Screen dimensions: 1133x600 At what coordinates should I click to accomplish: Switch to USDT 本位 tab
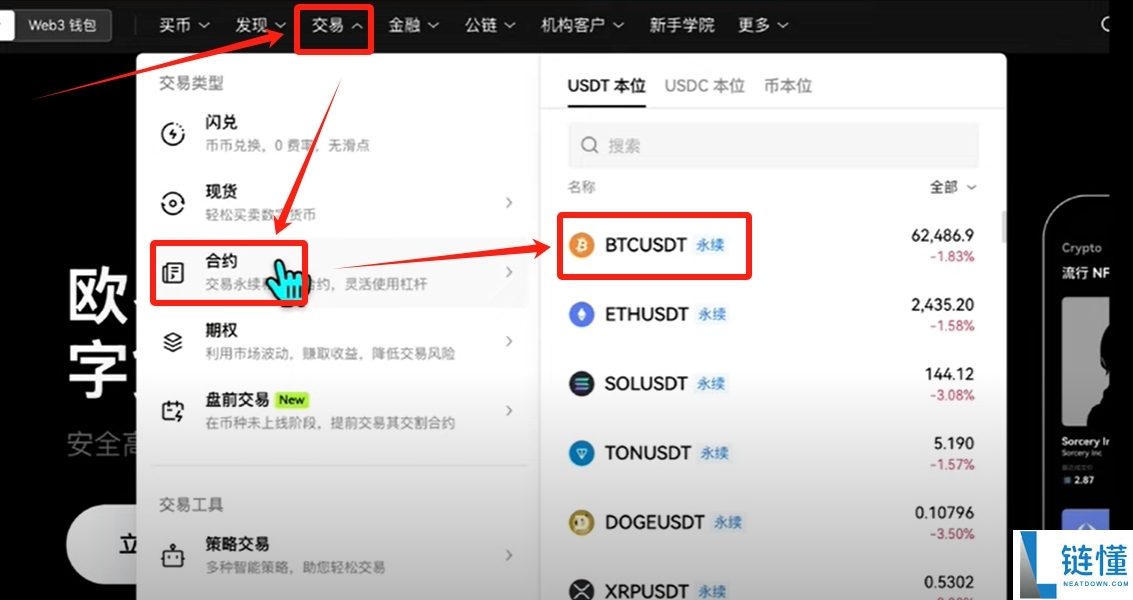[x=606, y=86]
